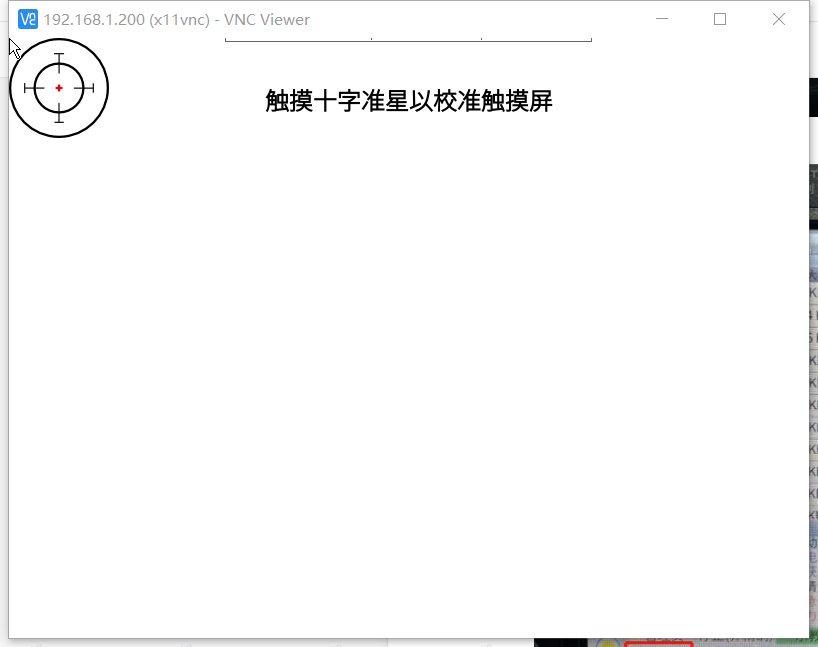
Task: Reveal the hidden VNC toolbar at top center
Action: [408, 39]
